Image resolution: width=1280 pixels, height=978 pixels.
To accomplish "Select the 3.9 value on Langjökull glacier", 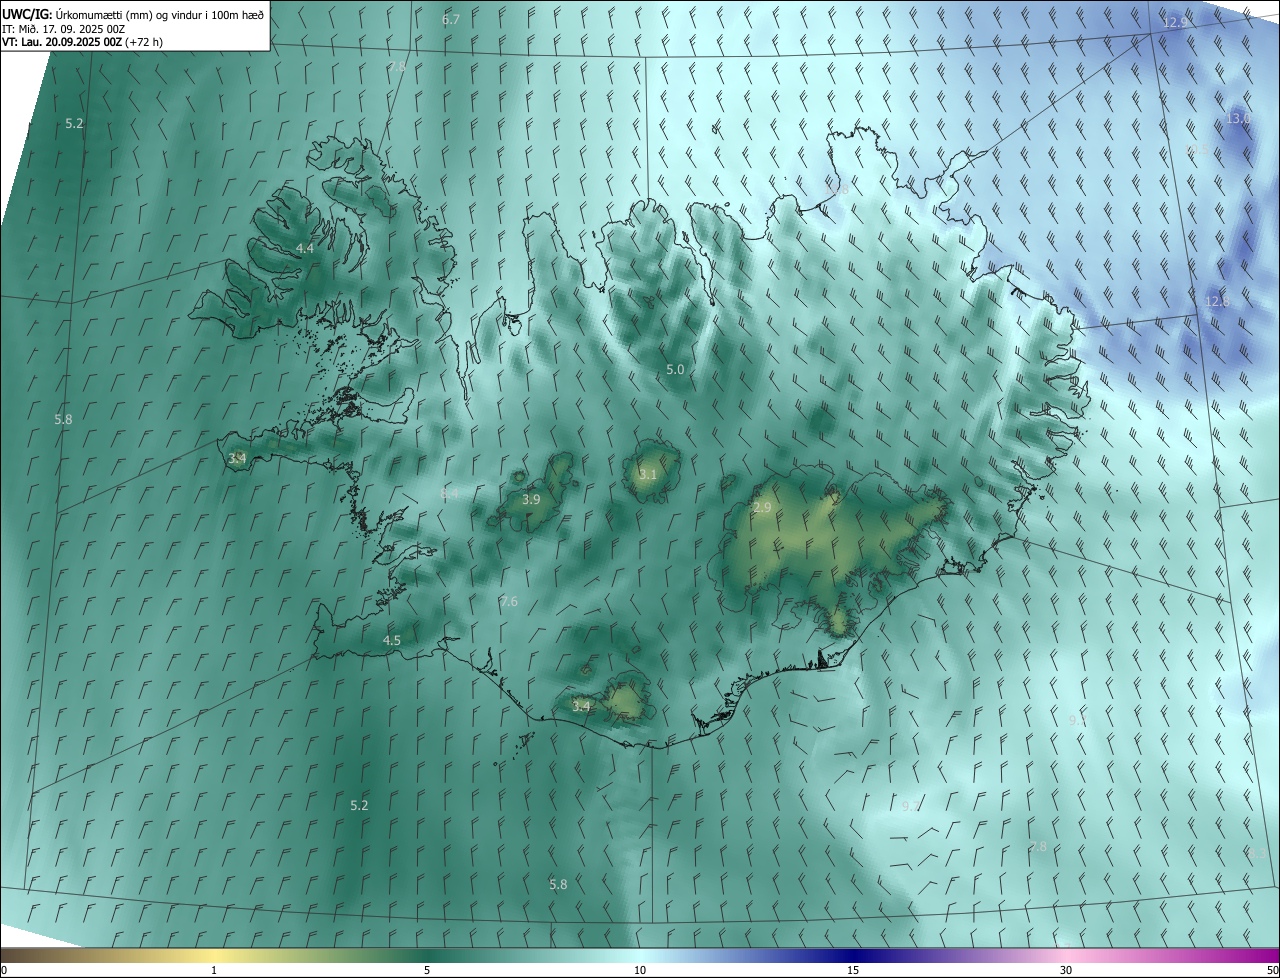I will 531,499.
